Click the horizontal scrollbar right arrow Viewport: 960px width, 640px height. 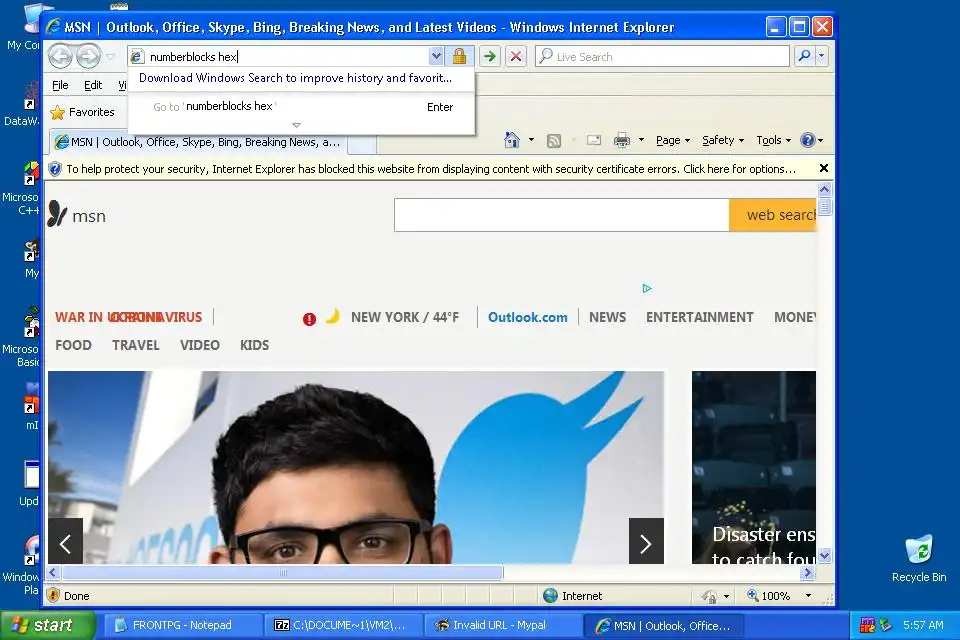(808, 573)
